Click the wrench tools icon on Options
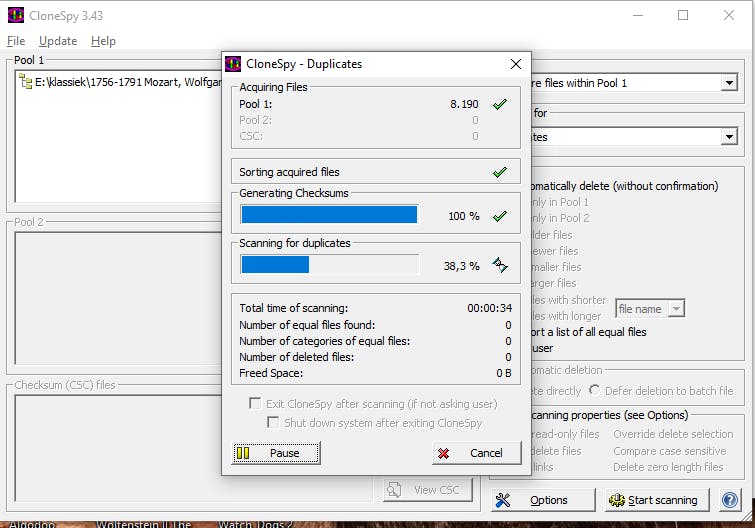Image resolution: width=755 pixels, height=528 pixels. (x=503, y=500)
